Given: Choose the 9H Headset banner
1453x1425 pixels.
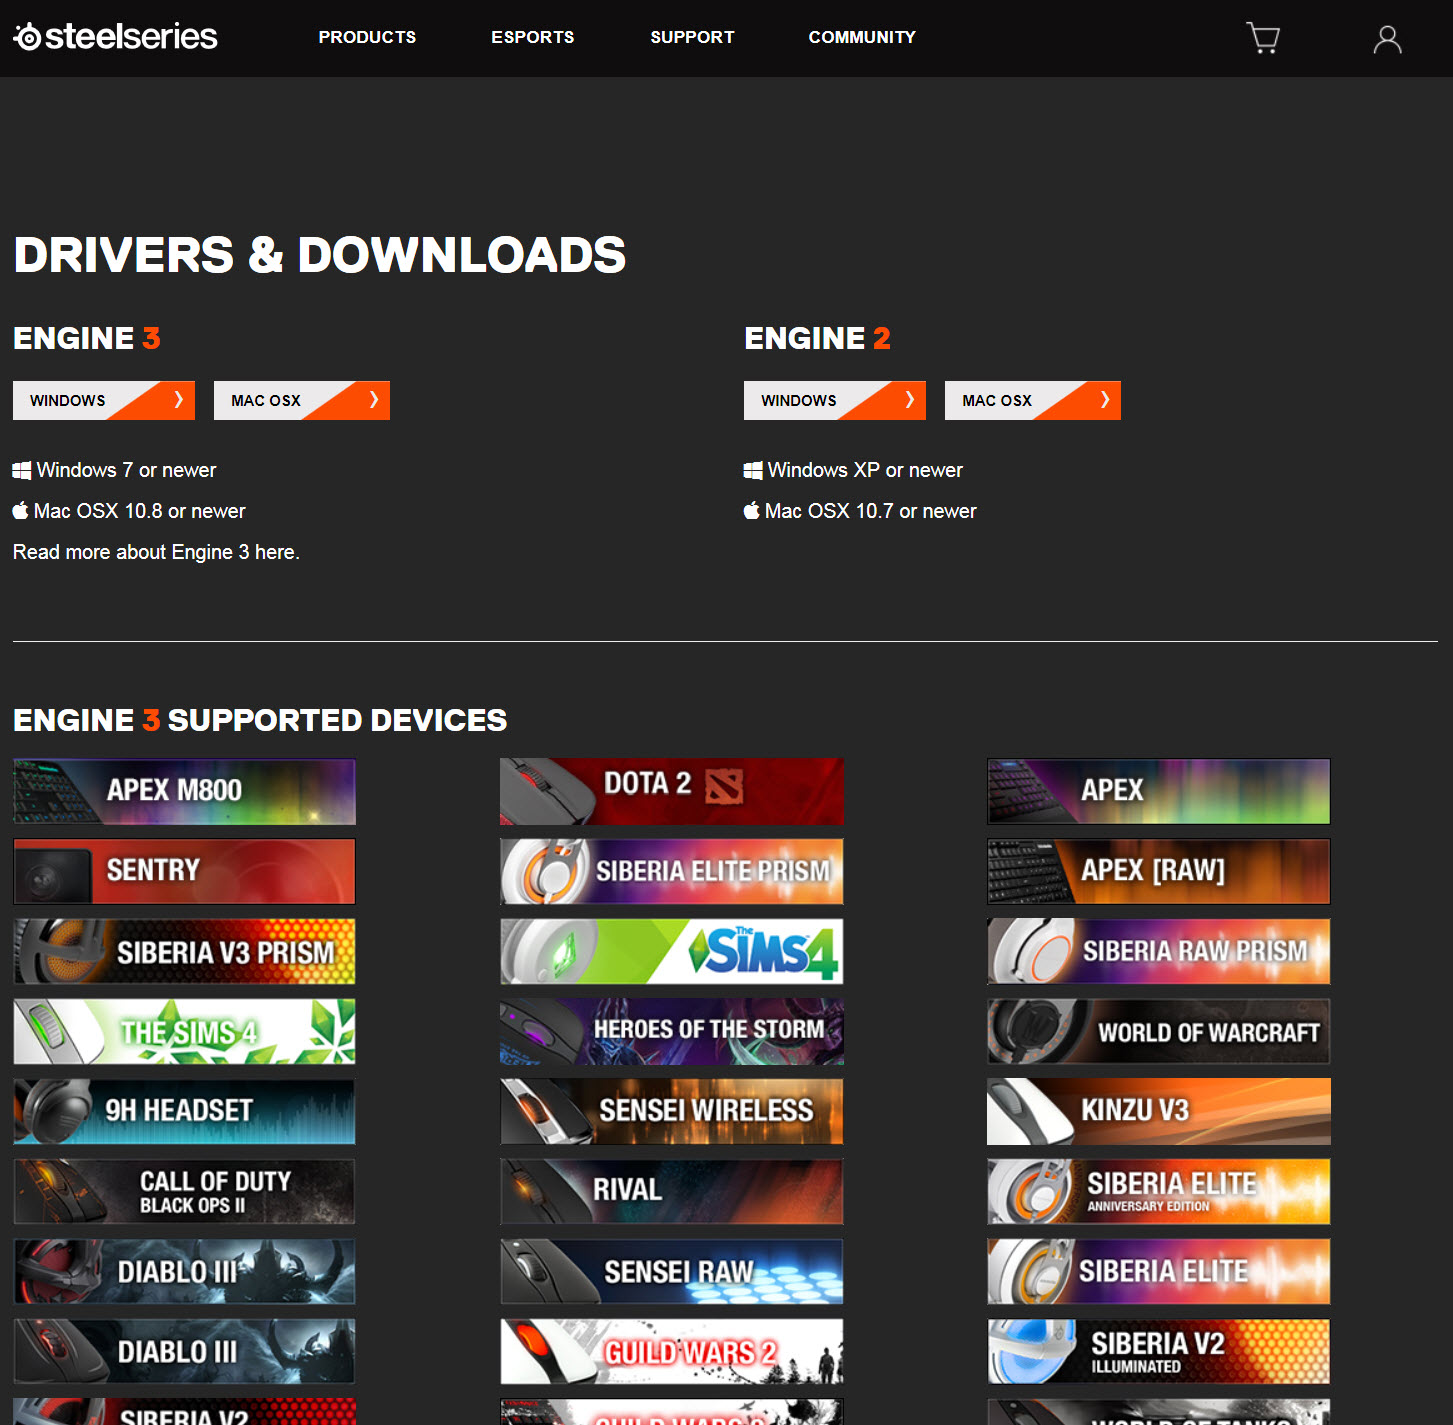Looking at the screenshot, I should pos(184,1111).
